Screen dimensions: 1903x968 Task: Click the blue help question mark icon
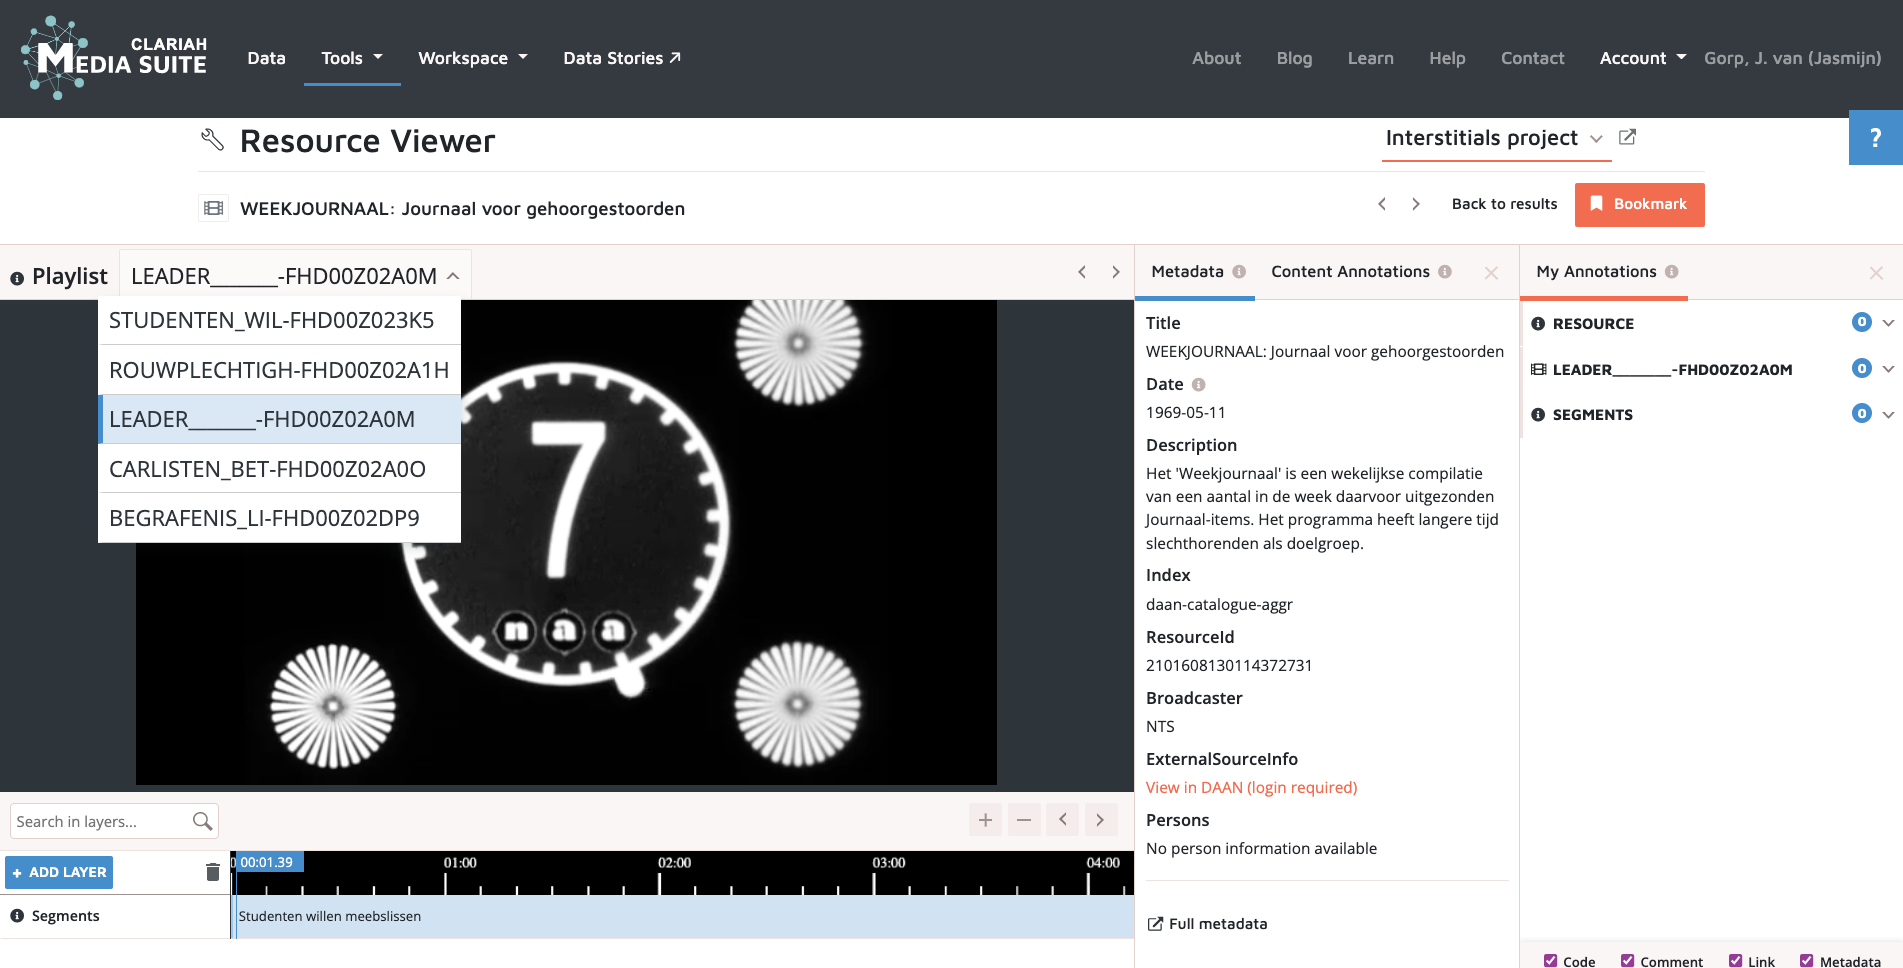coord(1875,138)
